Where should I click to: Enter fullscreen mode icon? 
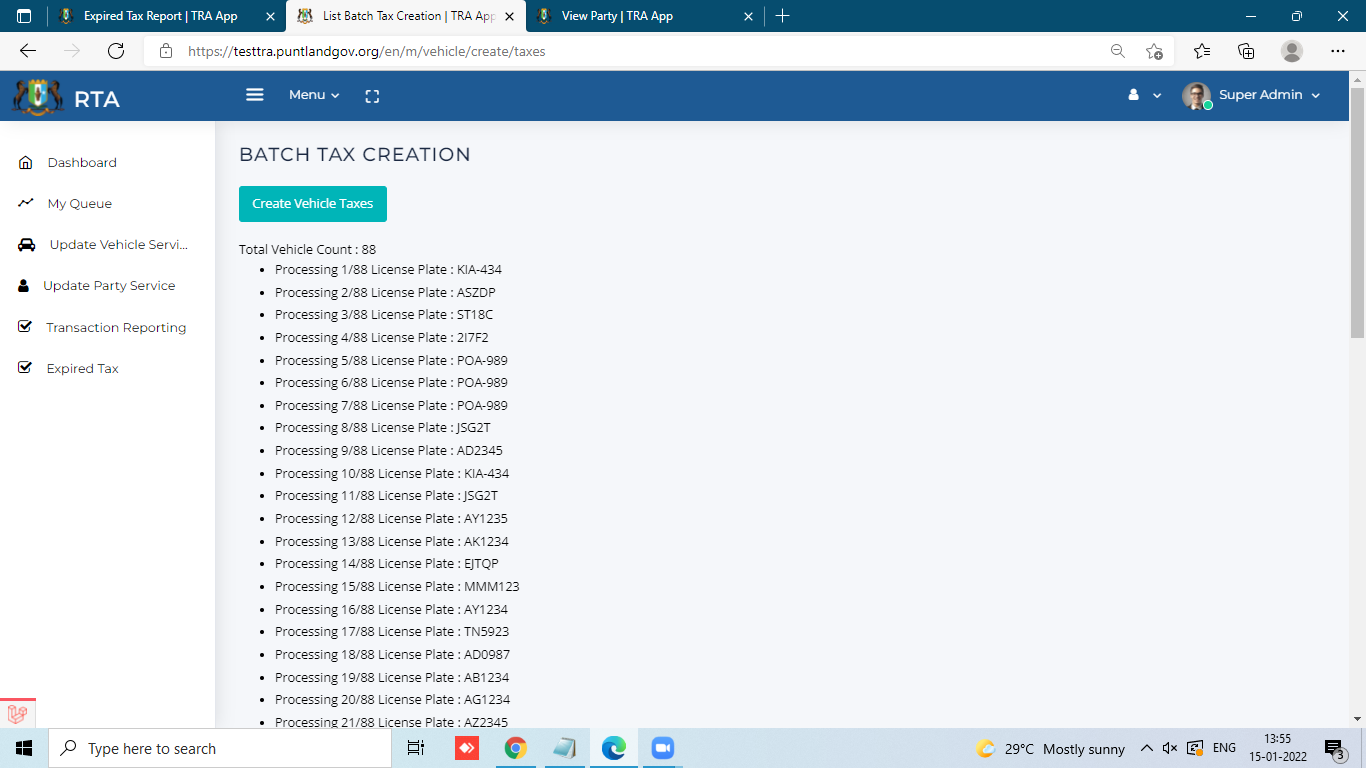pos(372,96)
